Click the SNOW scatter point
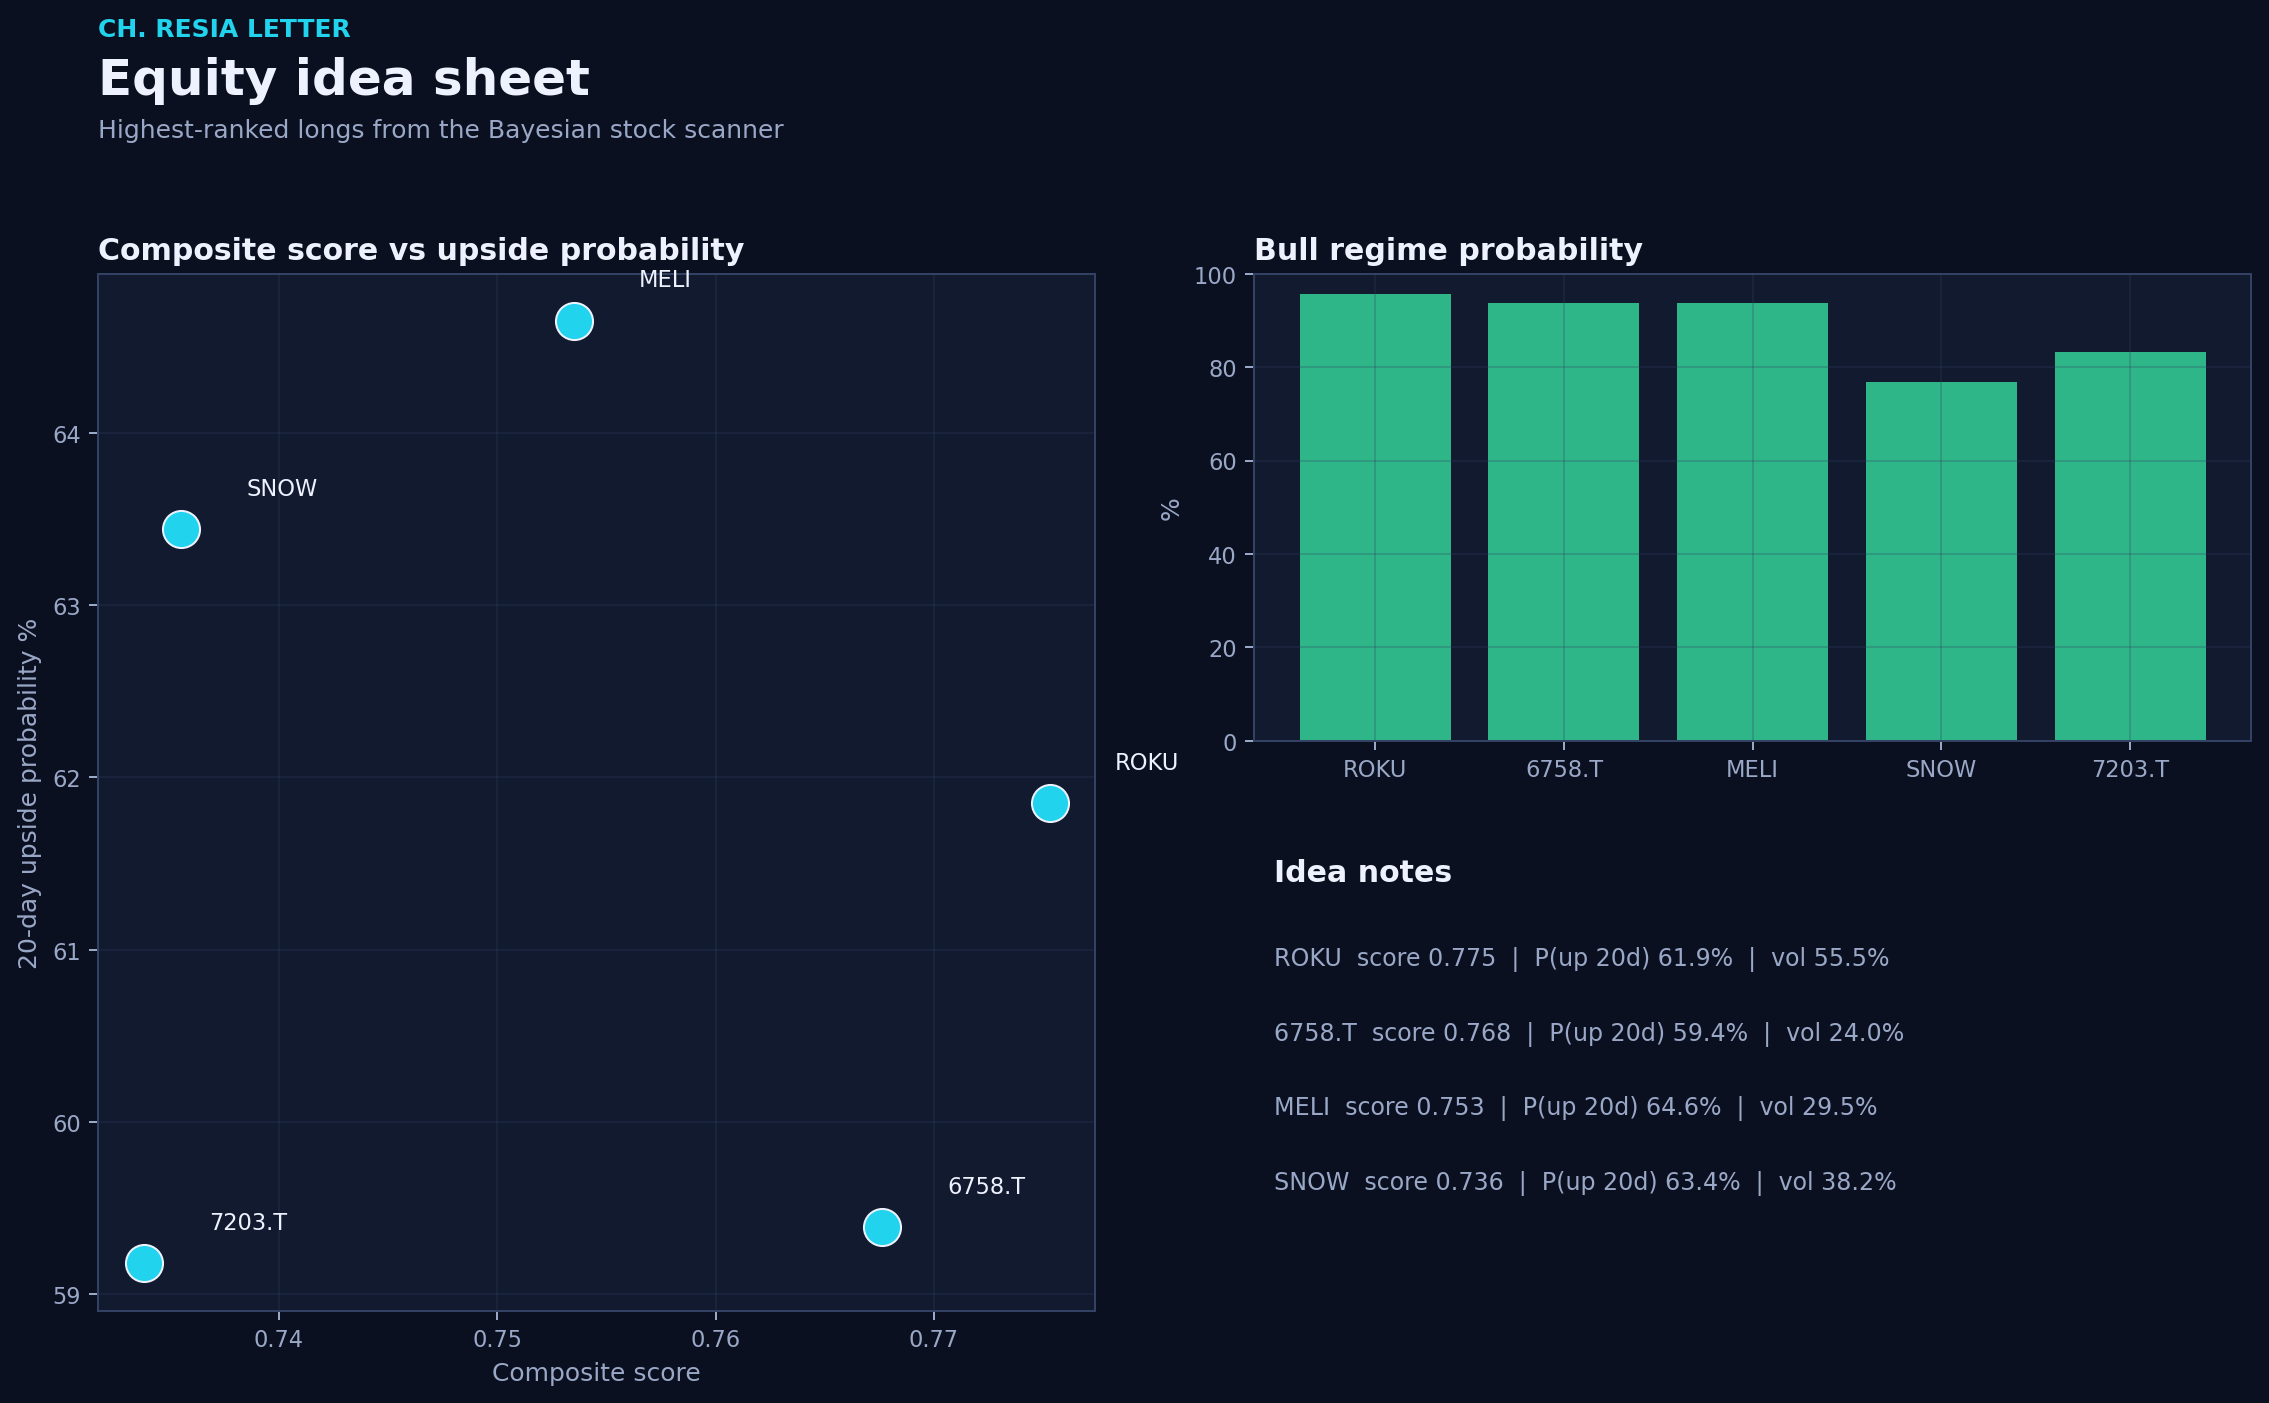The height and width of the screenshot is (1403, 2269). click(x=181, y=529)
